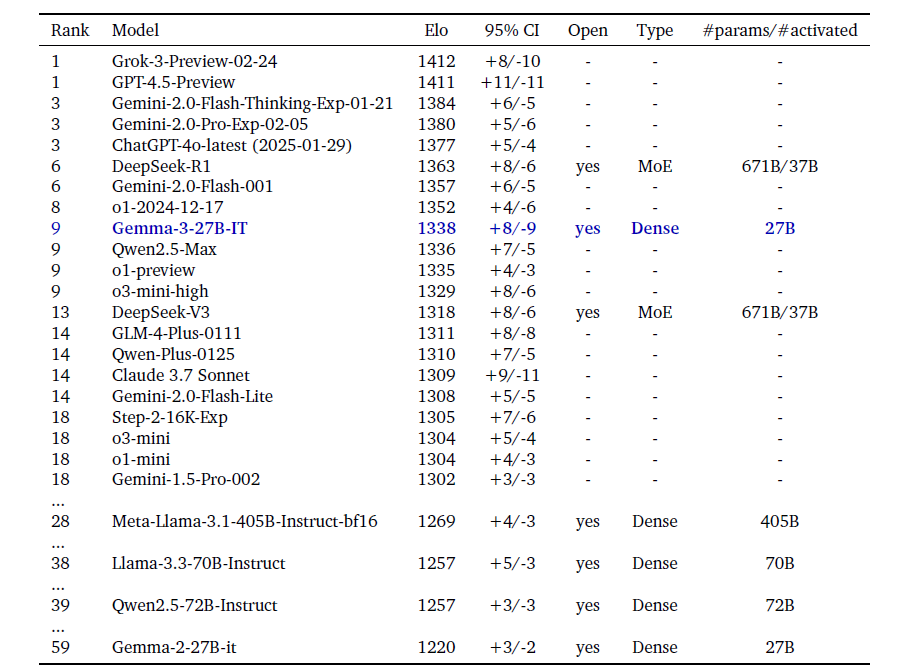The image size is (924, 671).
Task: Click confidence interval +11/-11
Action: point(512,82)
